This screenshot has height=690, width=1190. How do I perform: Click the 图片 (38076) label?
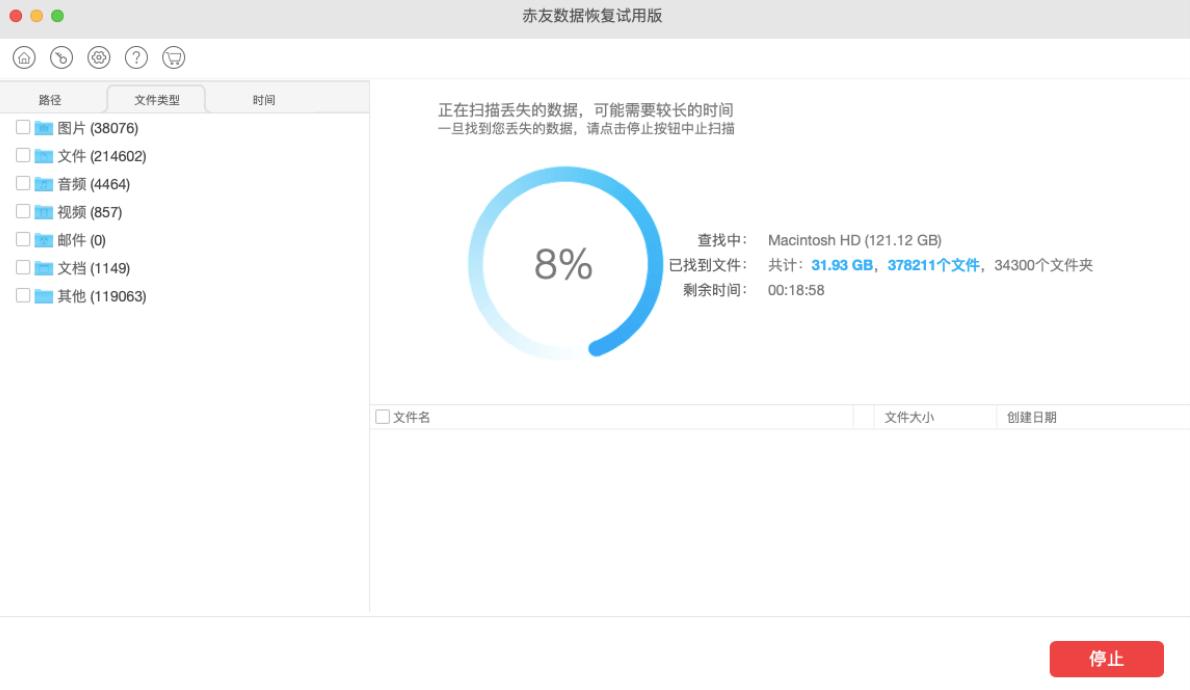(98, 128)
